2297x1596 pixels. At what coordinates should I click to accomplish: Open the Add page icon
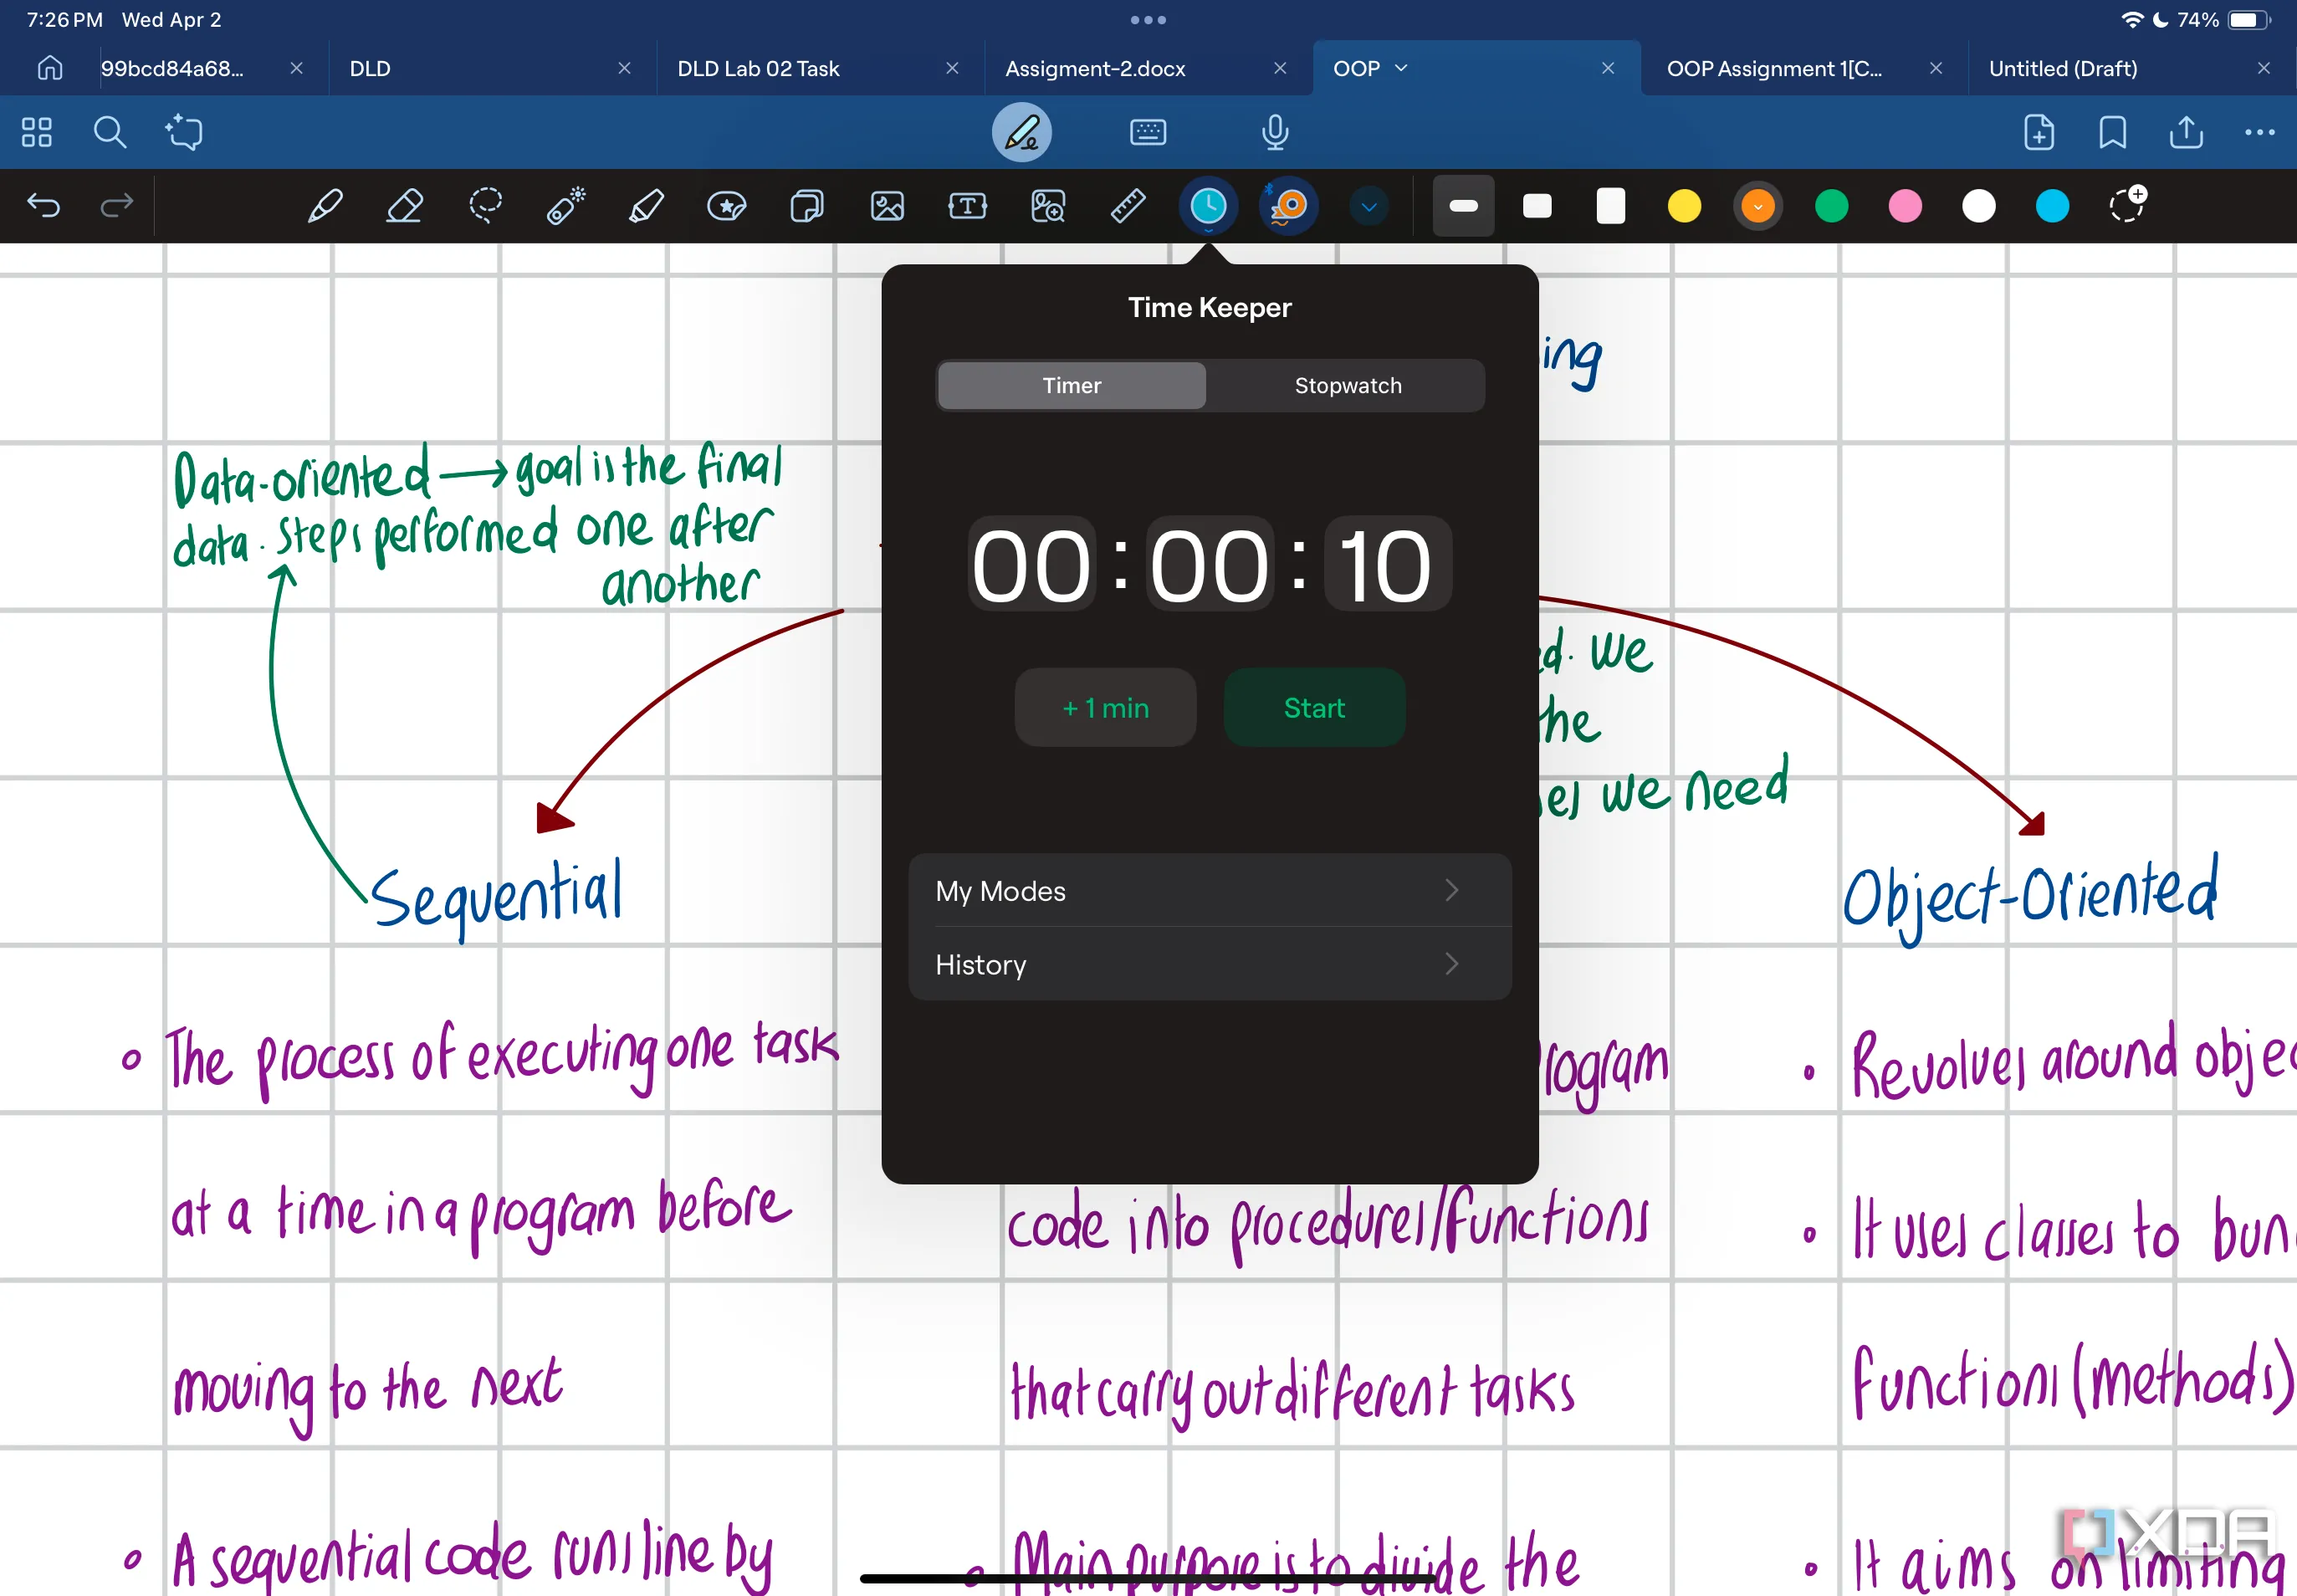[2038, 132]
